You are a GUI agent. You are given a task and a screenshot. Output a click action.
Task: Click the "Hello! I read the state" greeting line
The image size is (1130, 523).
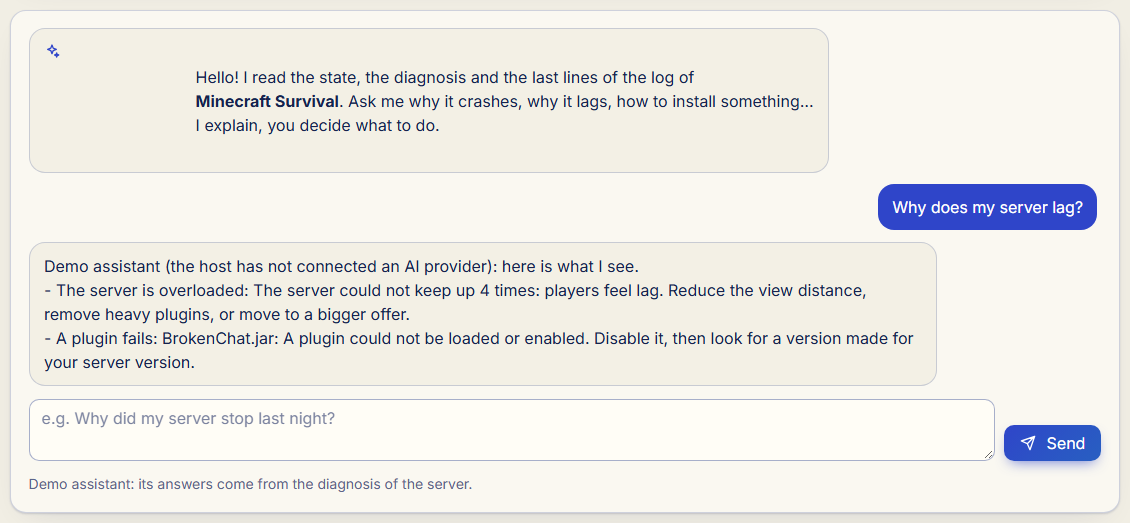coord(445,78)
